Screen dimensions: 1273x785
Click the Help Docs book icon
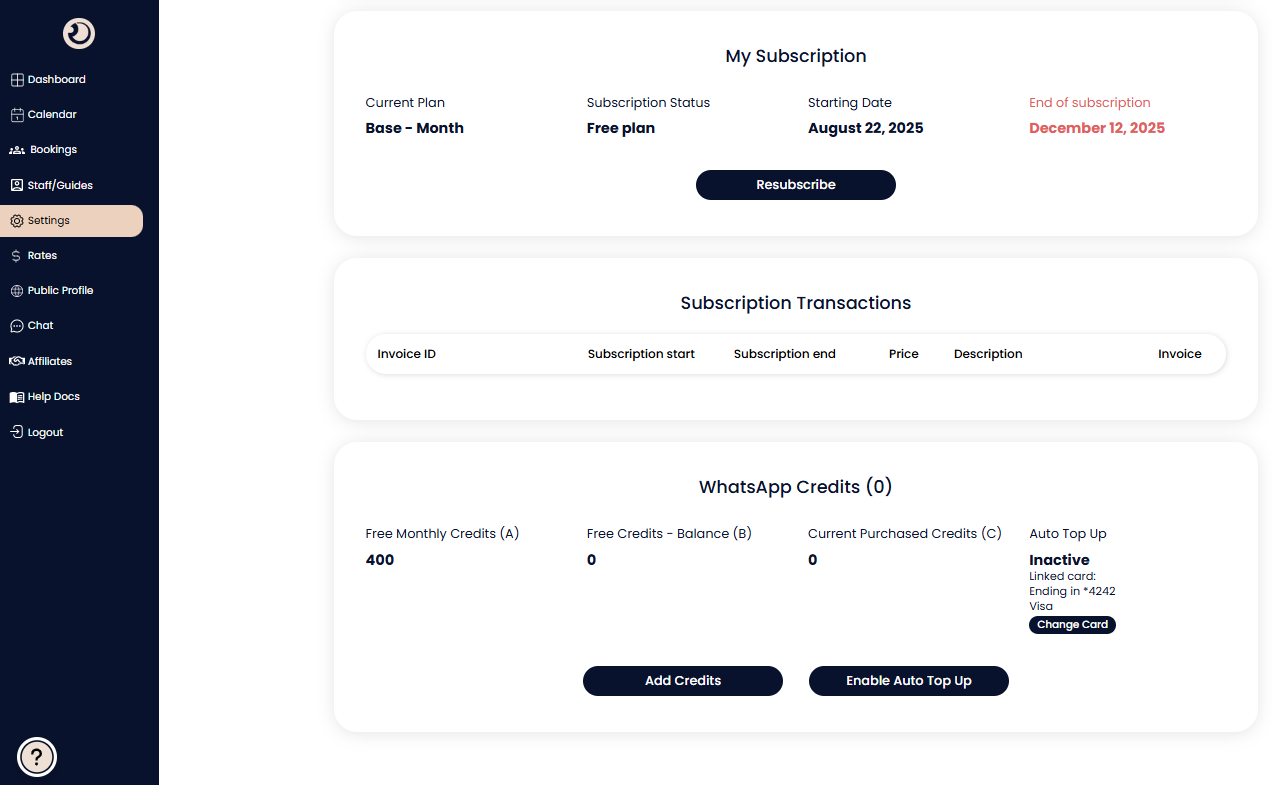17,397
